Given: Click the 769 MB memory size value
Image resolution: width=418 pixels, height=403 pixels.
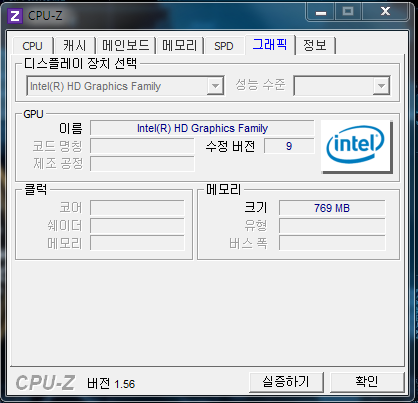Looking at the screenshot, I should pos(332,208).
